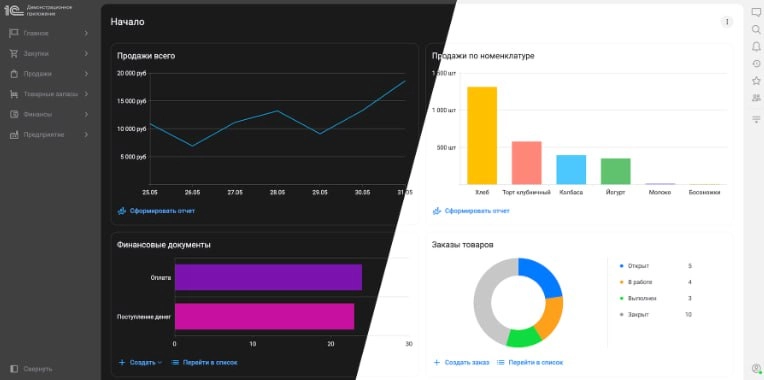
Task: Click the 1C application logo
Action: coord(14,10)
